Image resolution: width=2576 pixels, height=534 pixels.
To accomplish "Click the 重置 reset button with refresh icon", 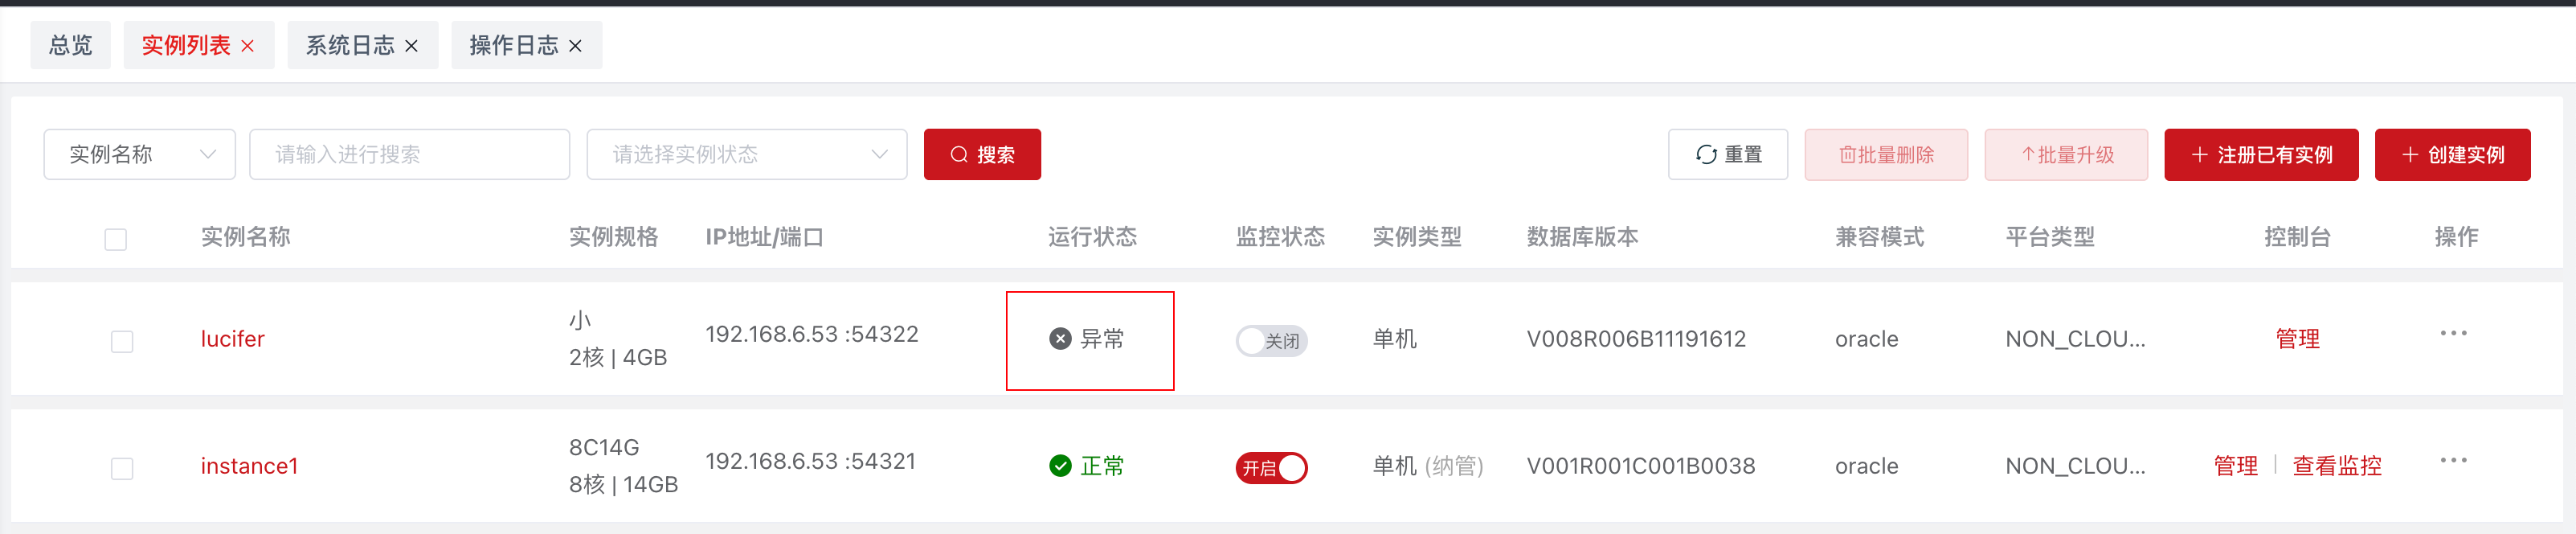I will tap(1727, 155).
